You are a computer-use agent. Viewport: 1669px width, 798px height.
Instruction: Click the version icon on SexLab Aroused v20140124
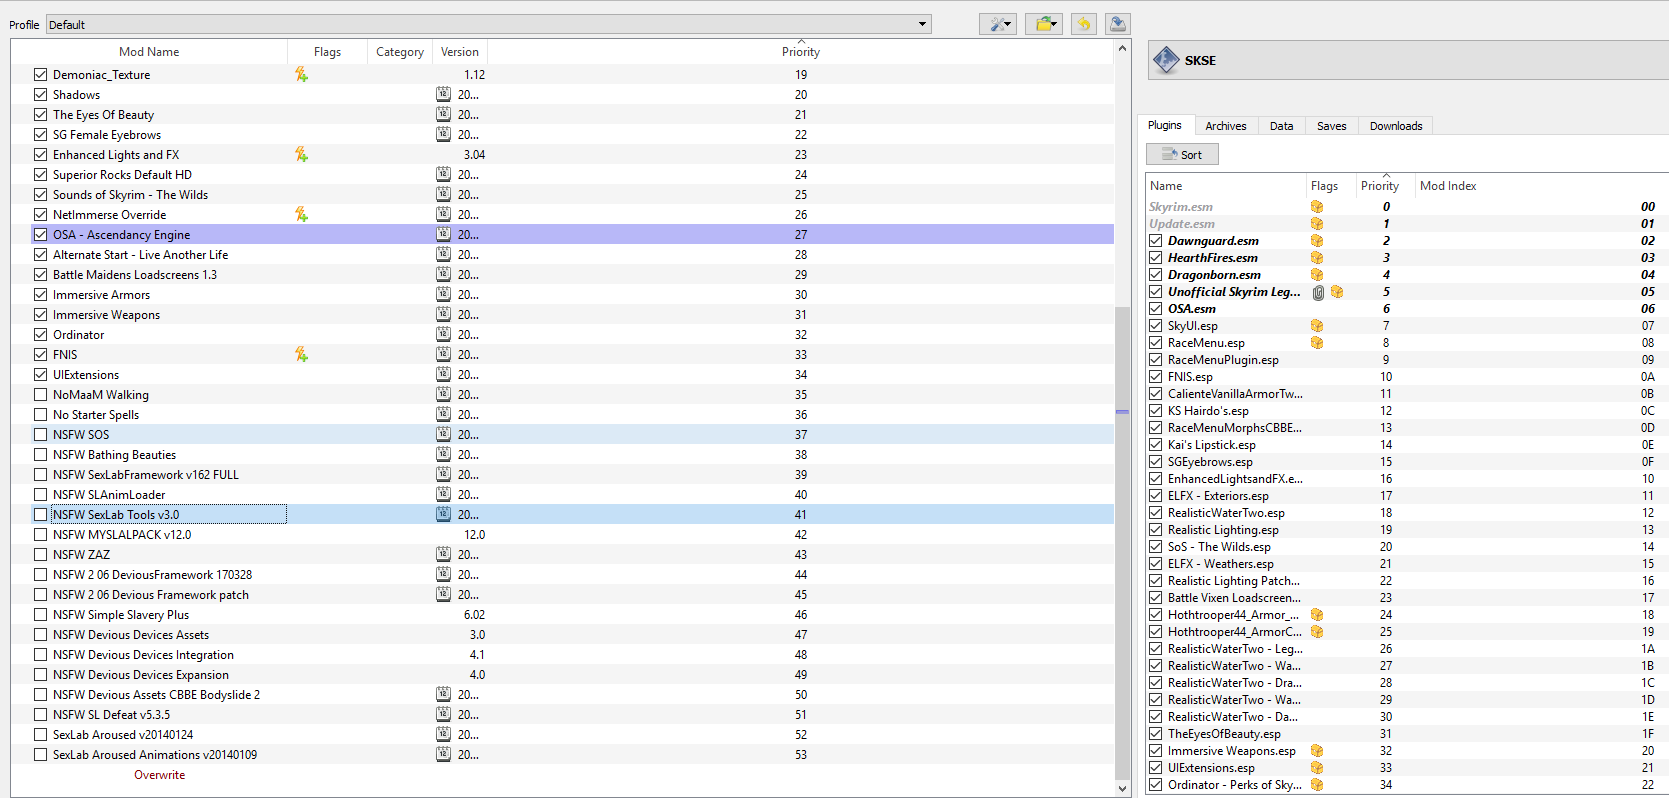click(443, 734)
